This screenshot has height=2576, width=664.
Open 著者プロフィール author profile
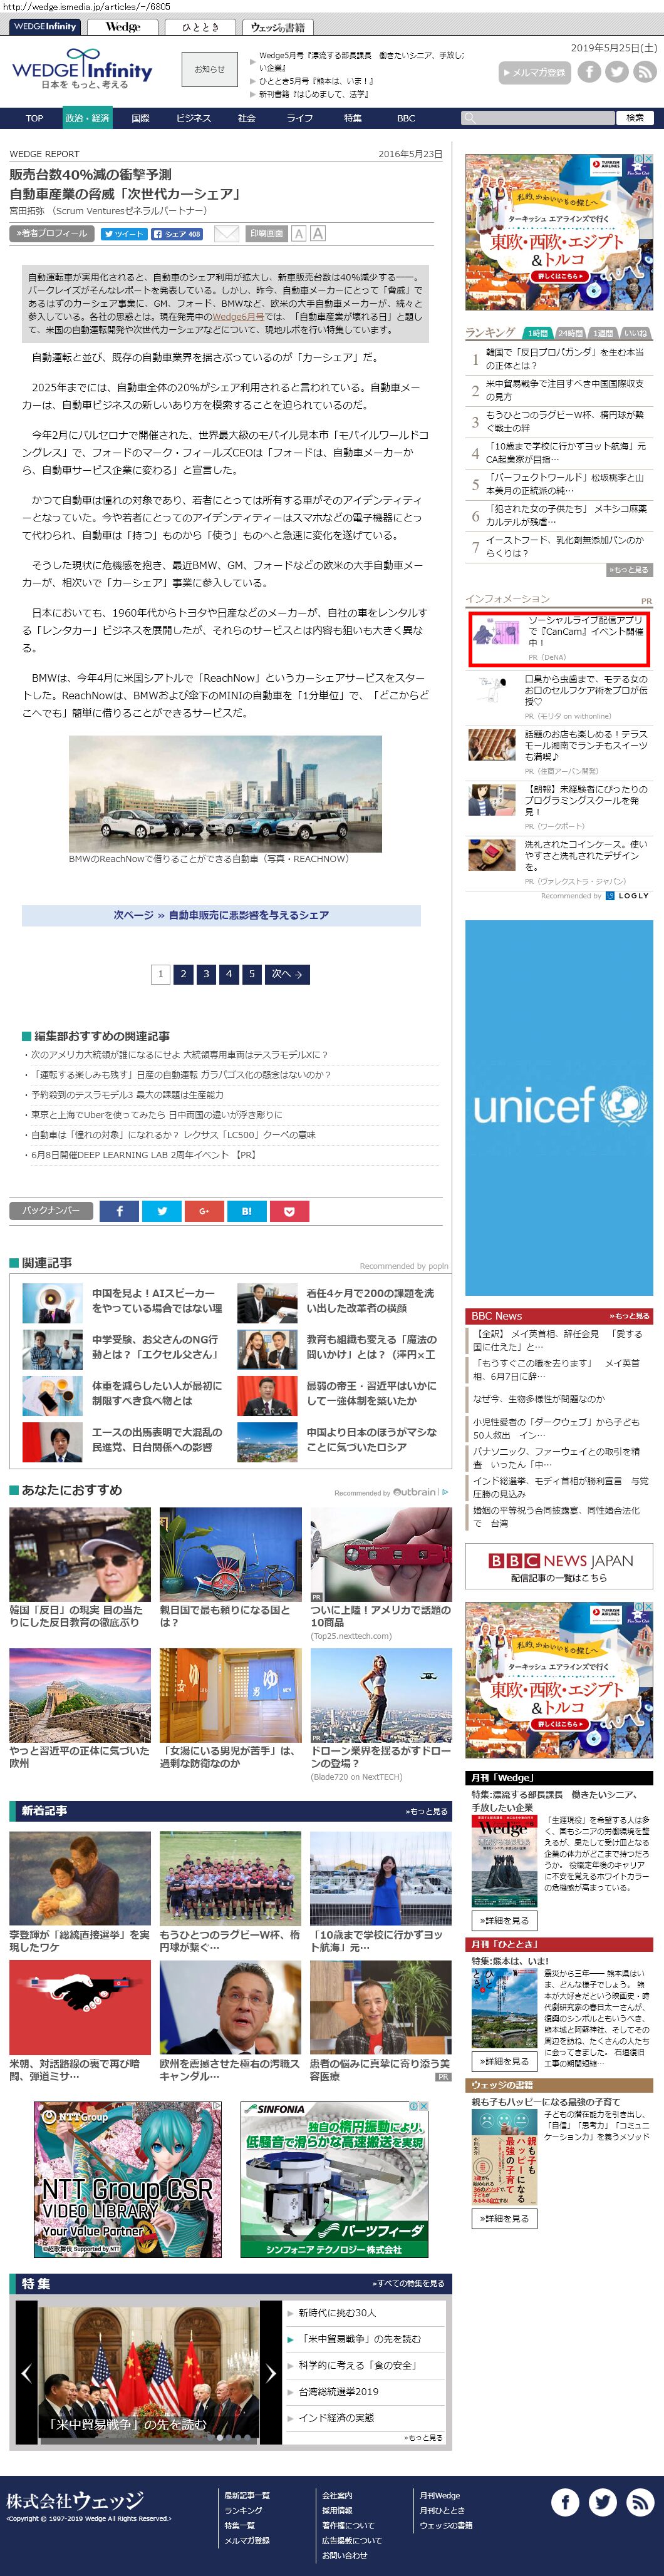click(52, 234)
